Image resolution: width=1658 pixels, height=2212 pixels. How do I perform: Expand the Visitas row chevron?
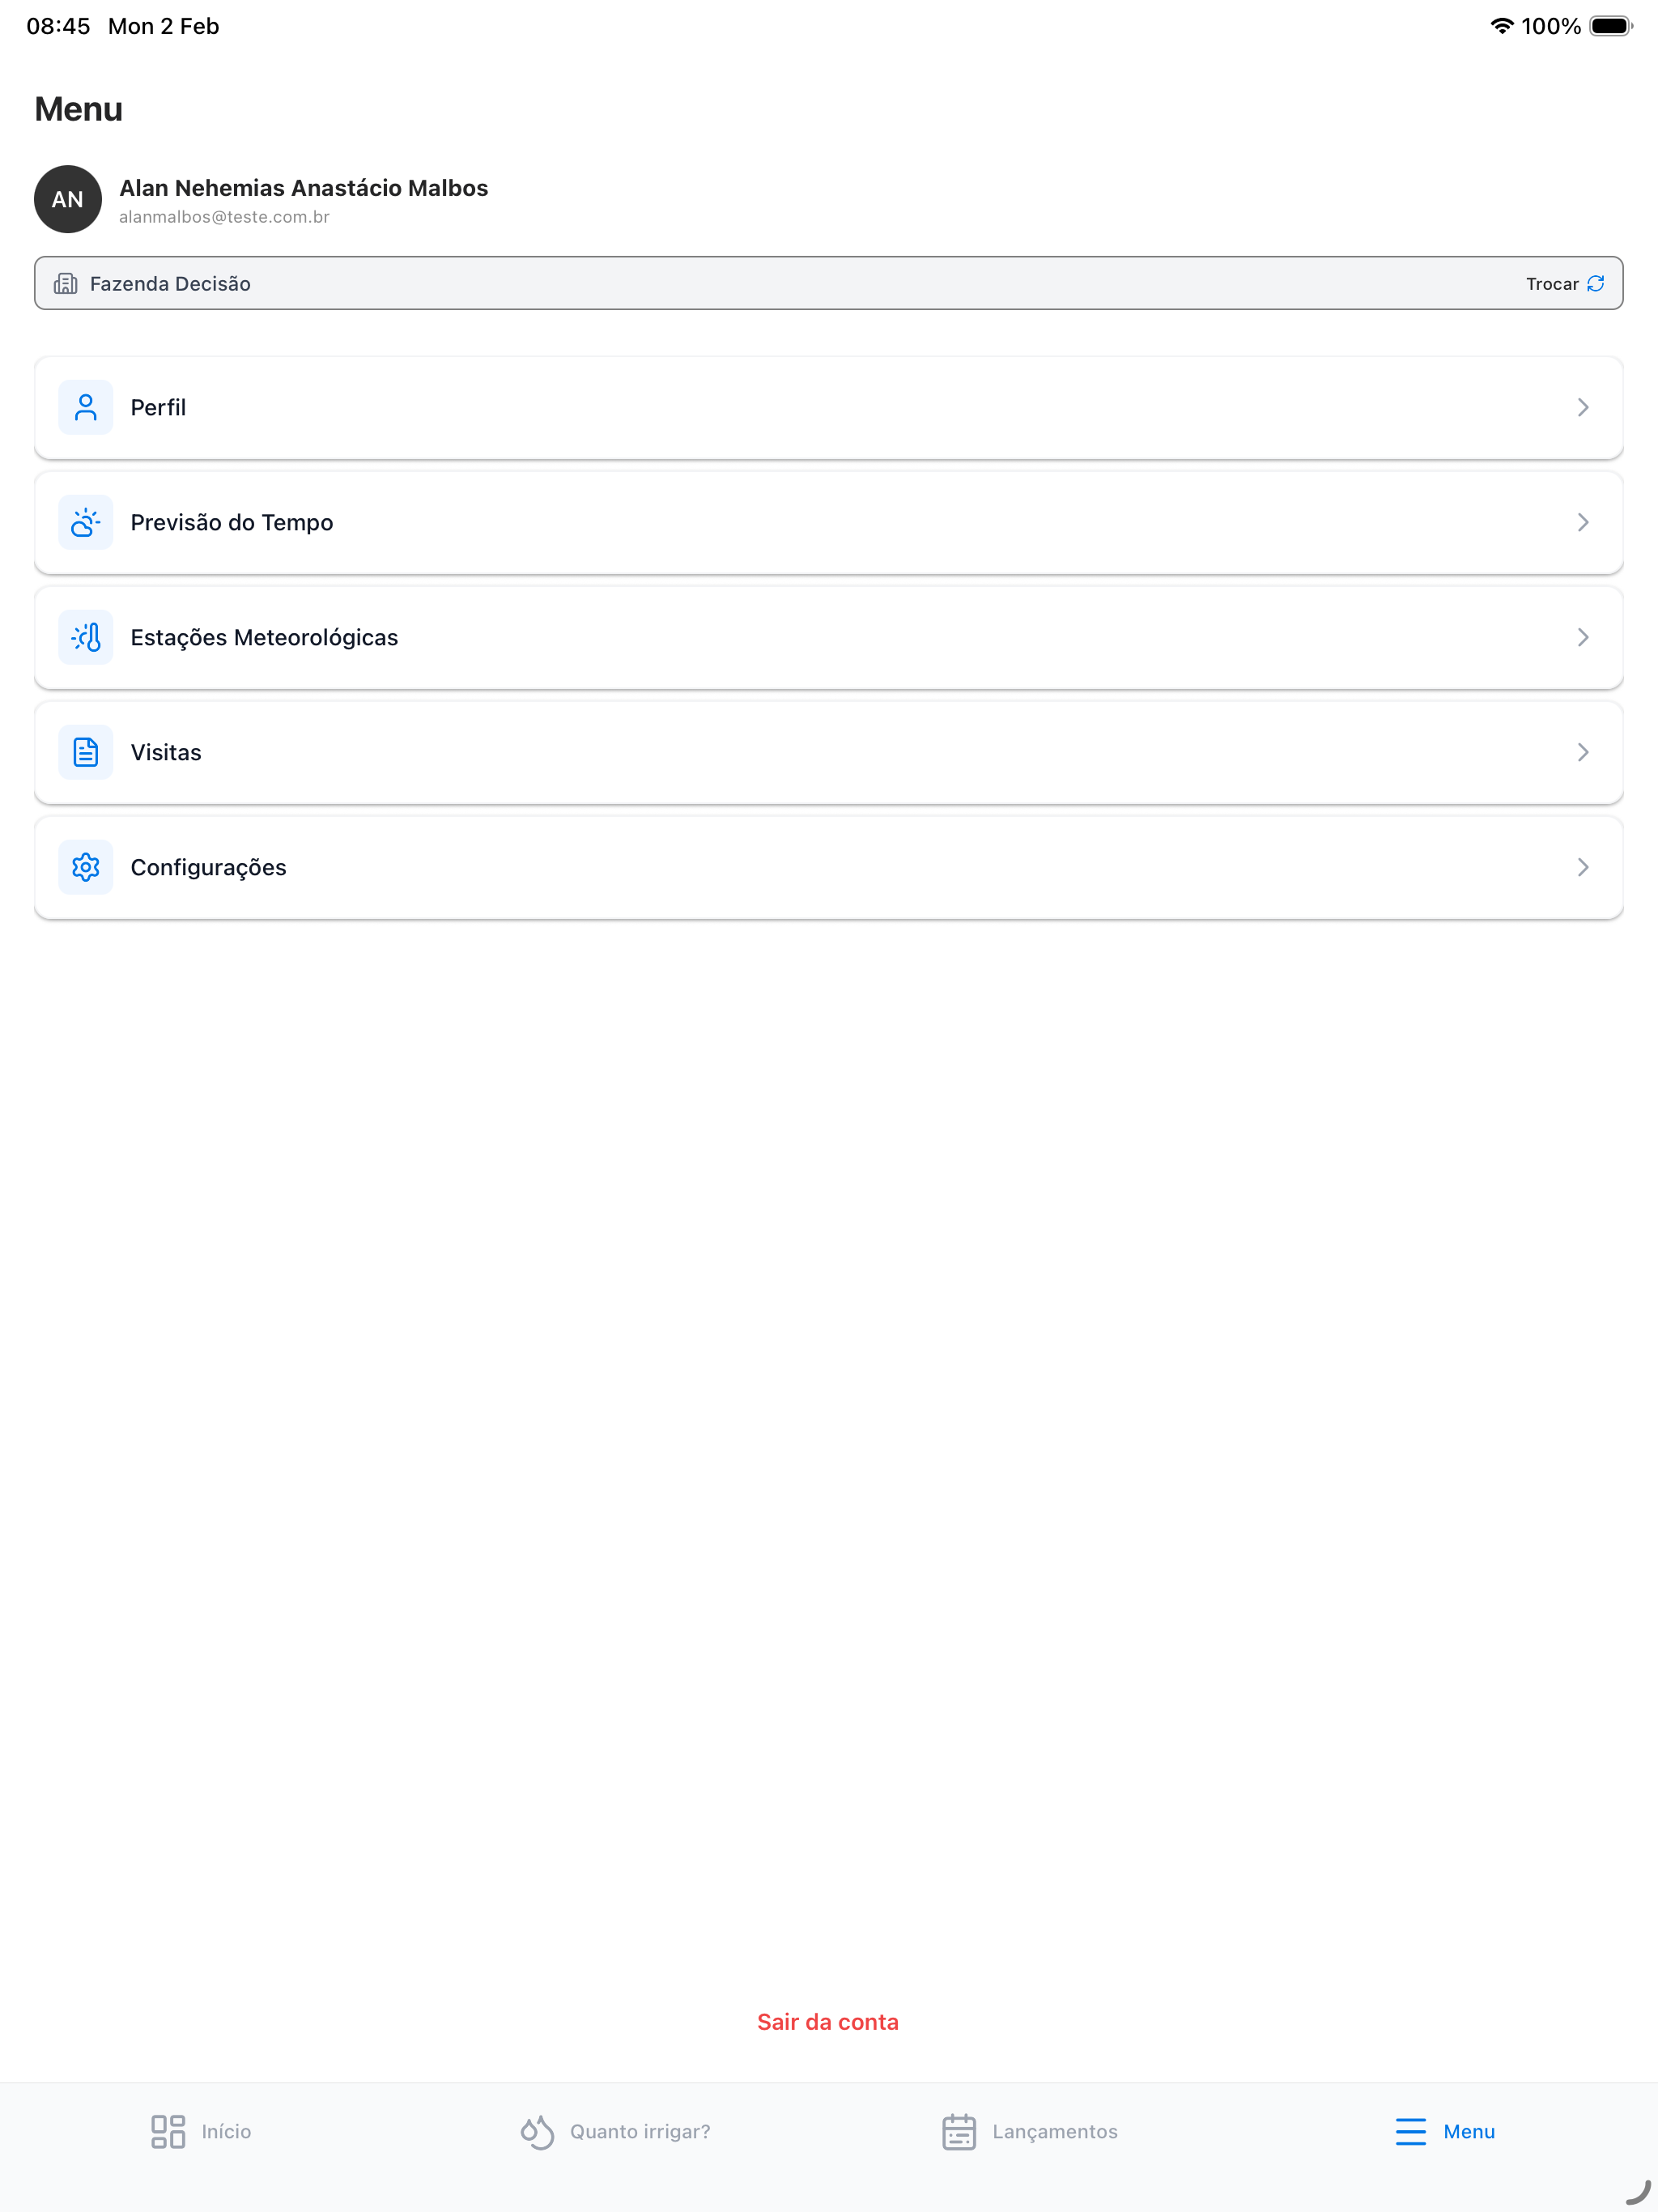(x=1583, y=752)
